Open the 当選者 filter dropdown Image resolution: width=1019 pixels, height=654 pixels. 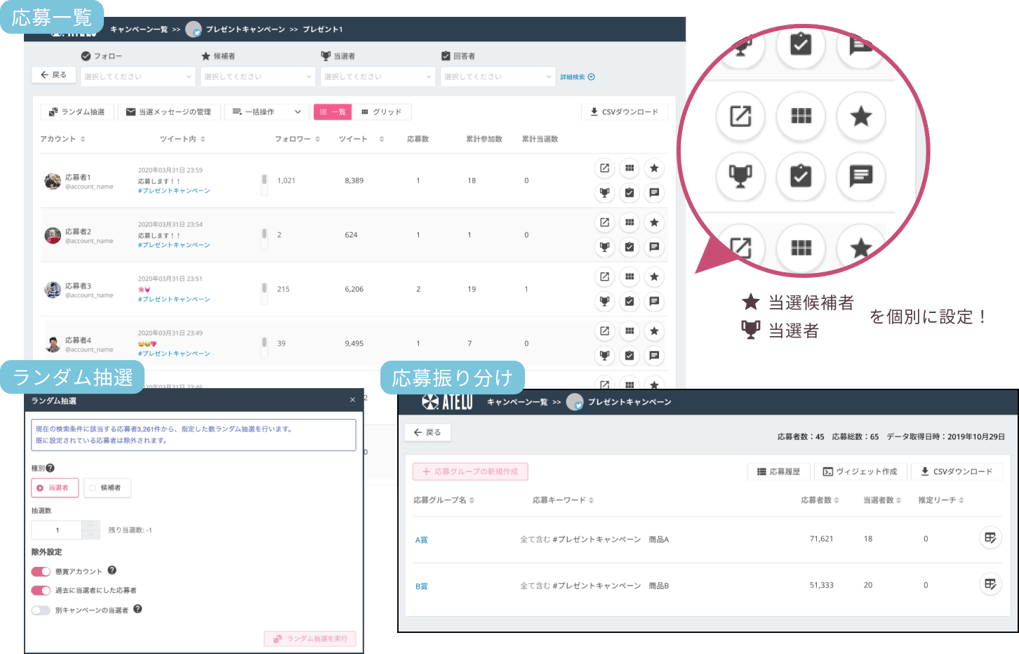point(378,77)
